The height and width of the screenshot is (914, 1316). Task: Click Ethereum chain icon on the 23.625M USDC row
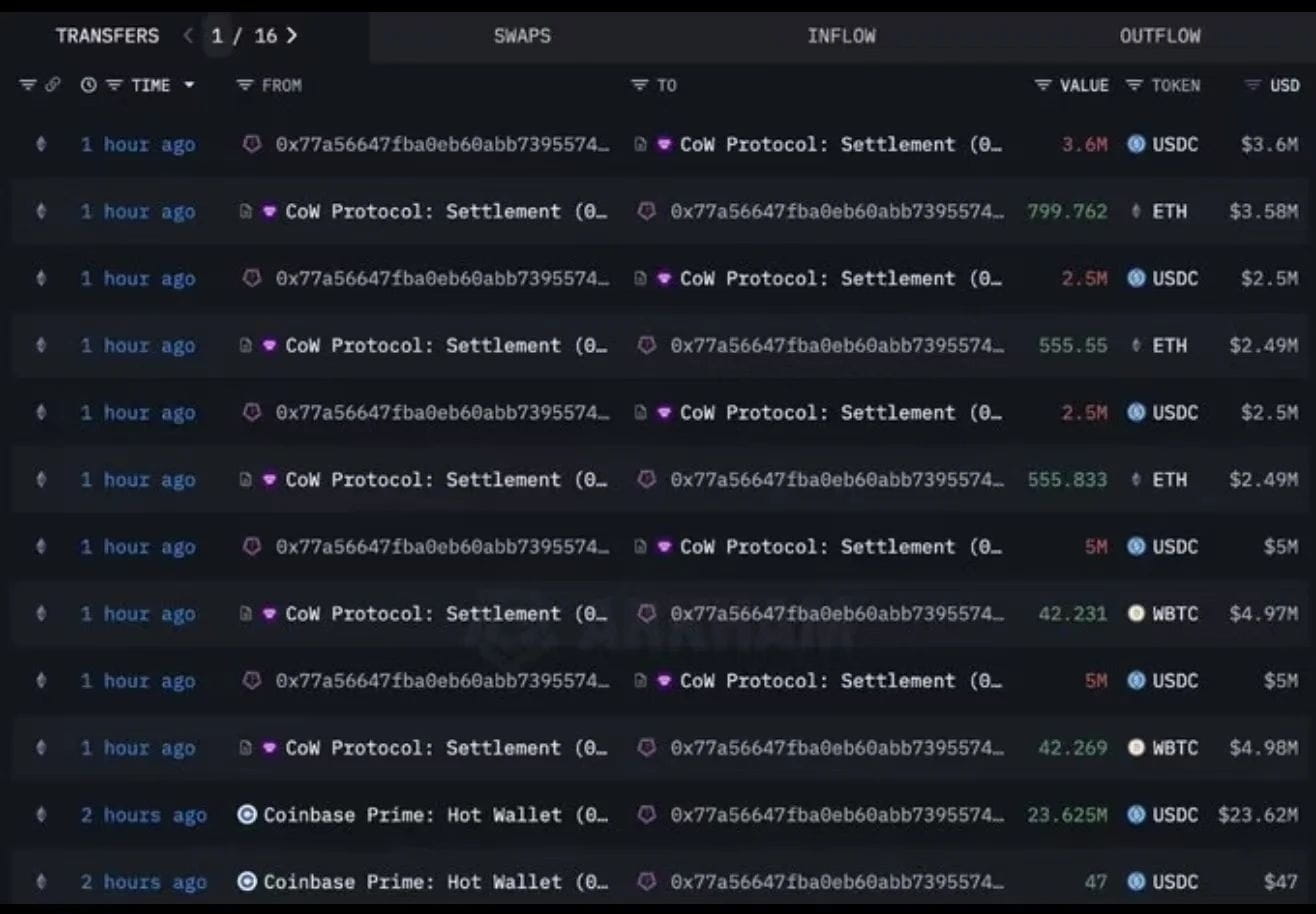click(x=41, y=815)
